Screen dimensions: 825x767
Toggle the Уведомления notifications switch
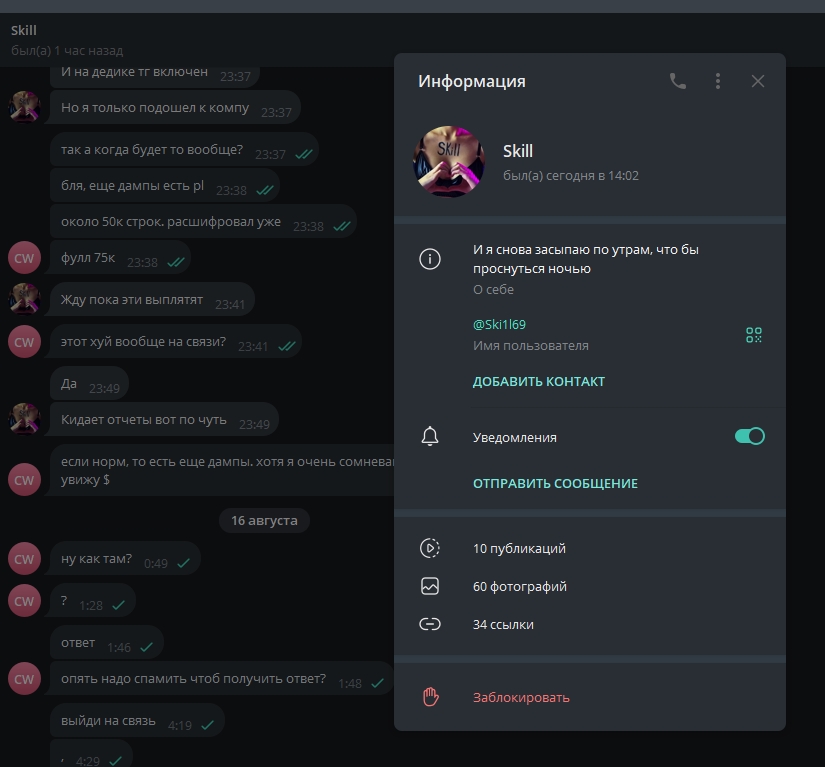749,436
